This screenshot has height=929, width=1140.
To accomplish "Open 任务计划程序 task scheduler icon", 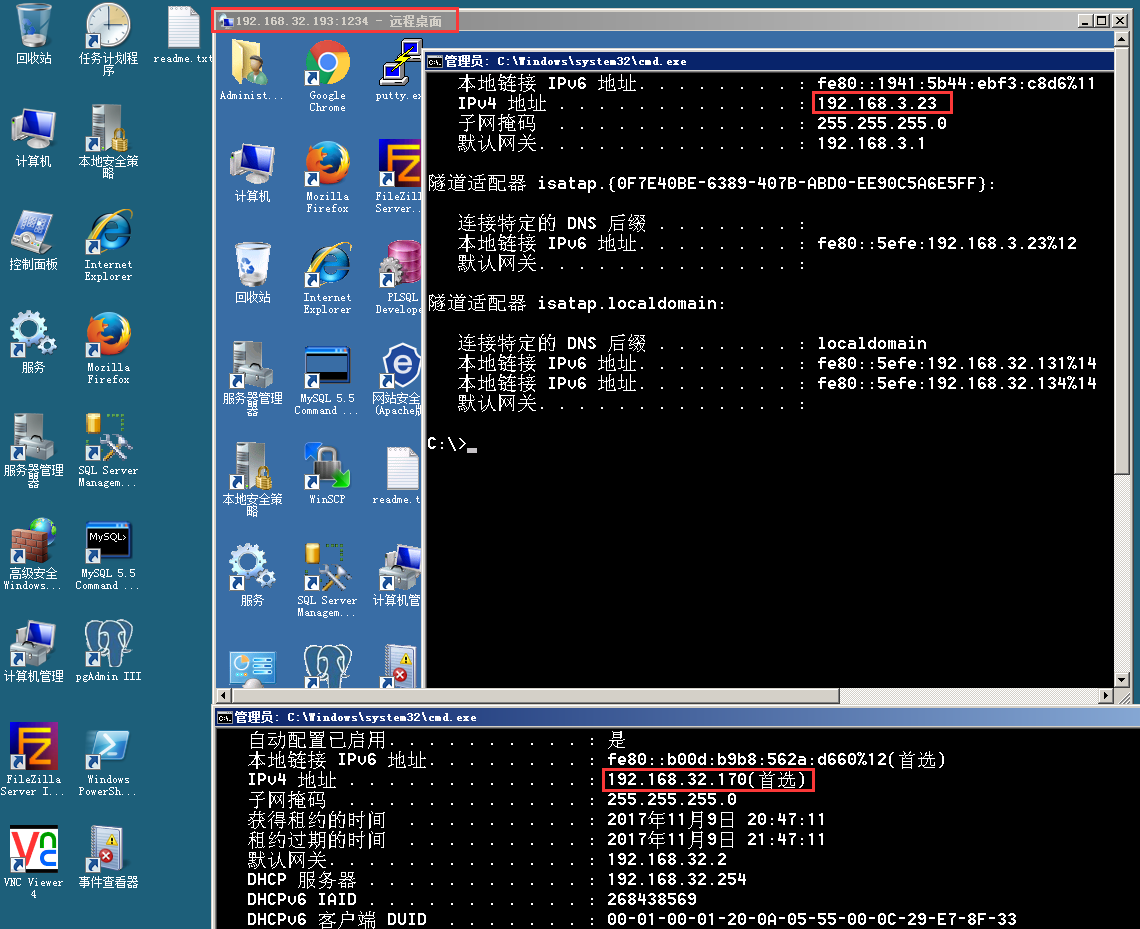I will point(108,39).
